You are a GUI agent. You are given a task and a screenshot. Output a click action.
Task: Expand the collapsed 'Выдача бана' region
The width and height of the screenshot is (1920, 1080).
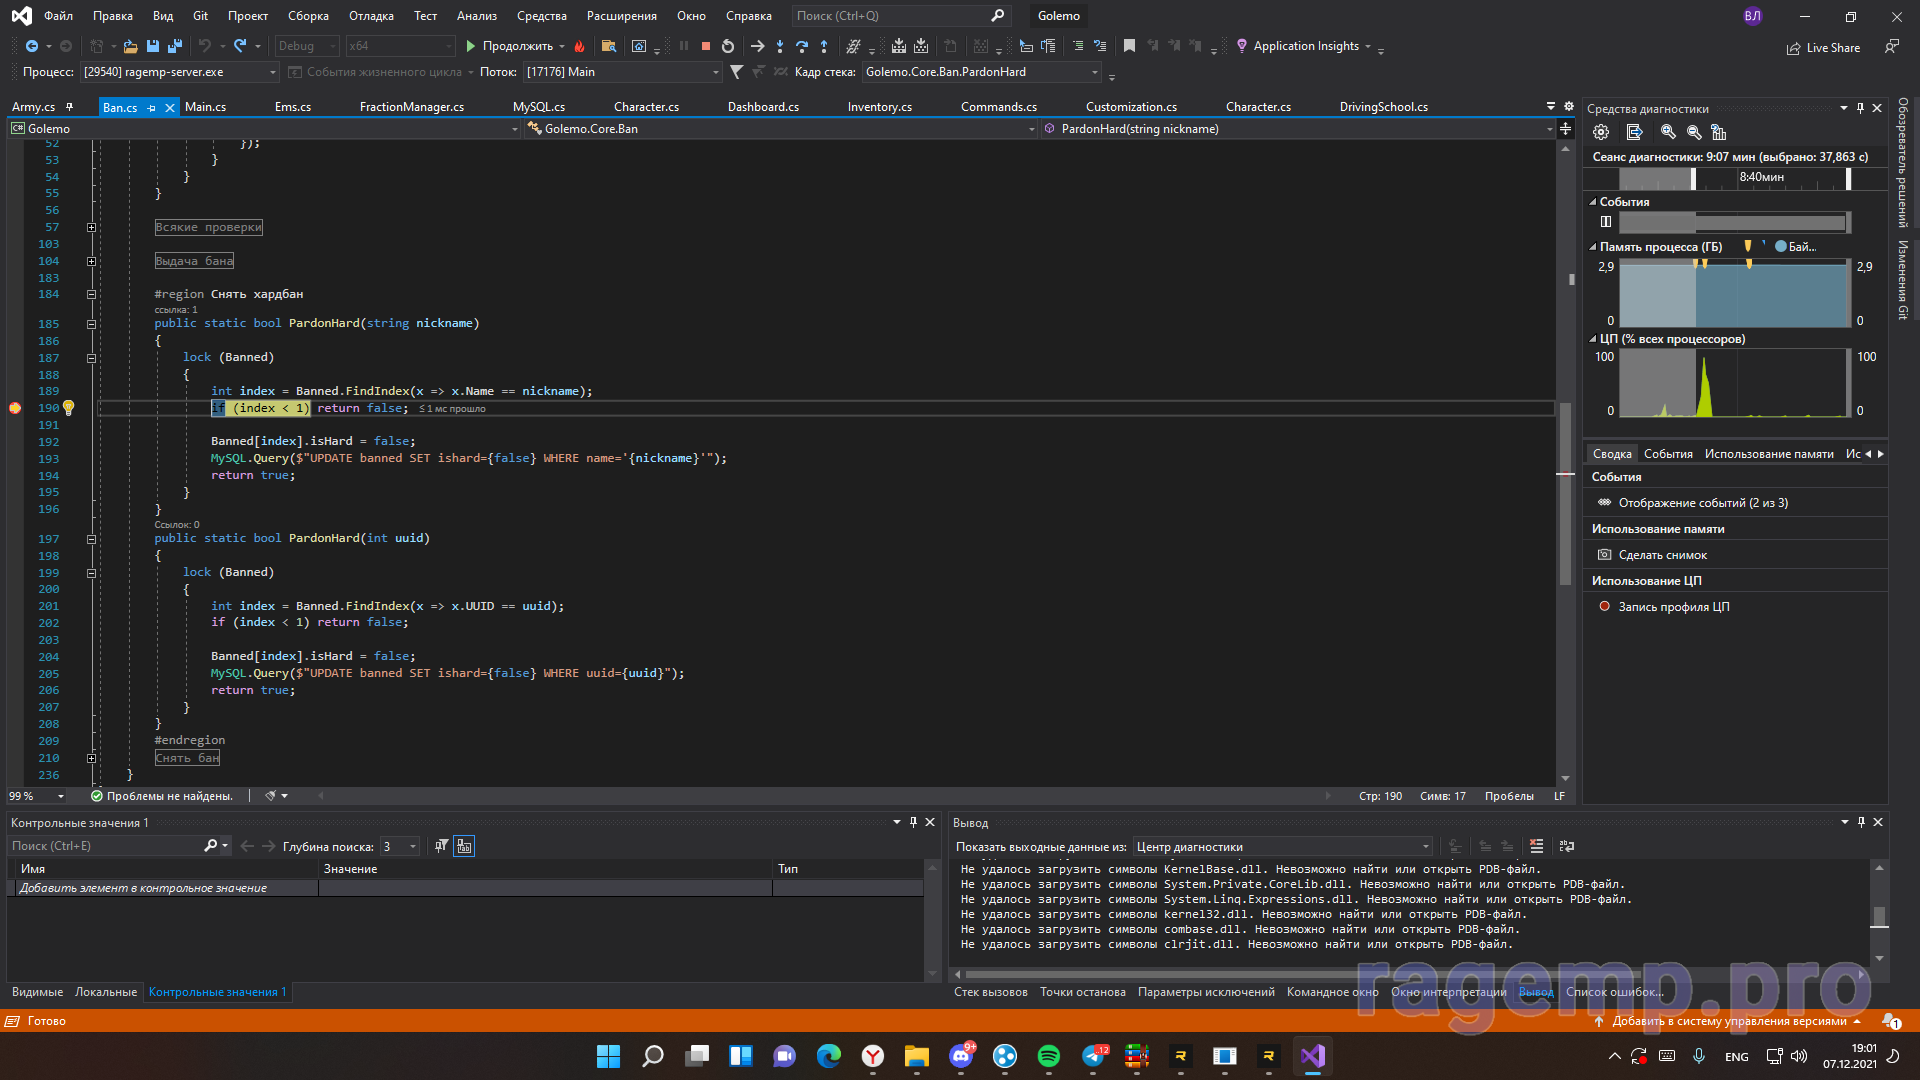click(91, 261)
